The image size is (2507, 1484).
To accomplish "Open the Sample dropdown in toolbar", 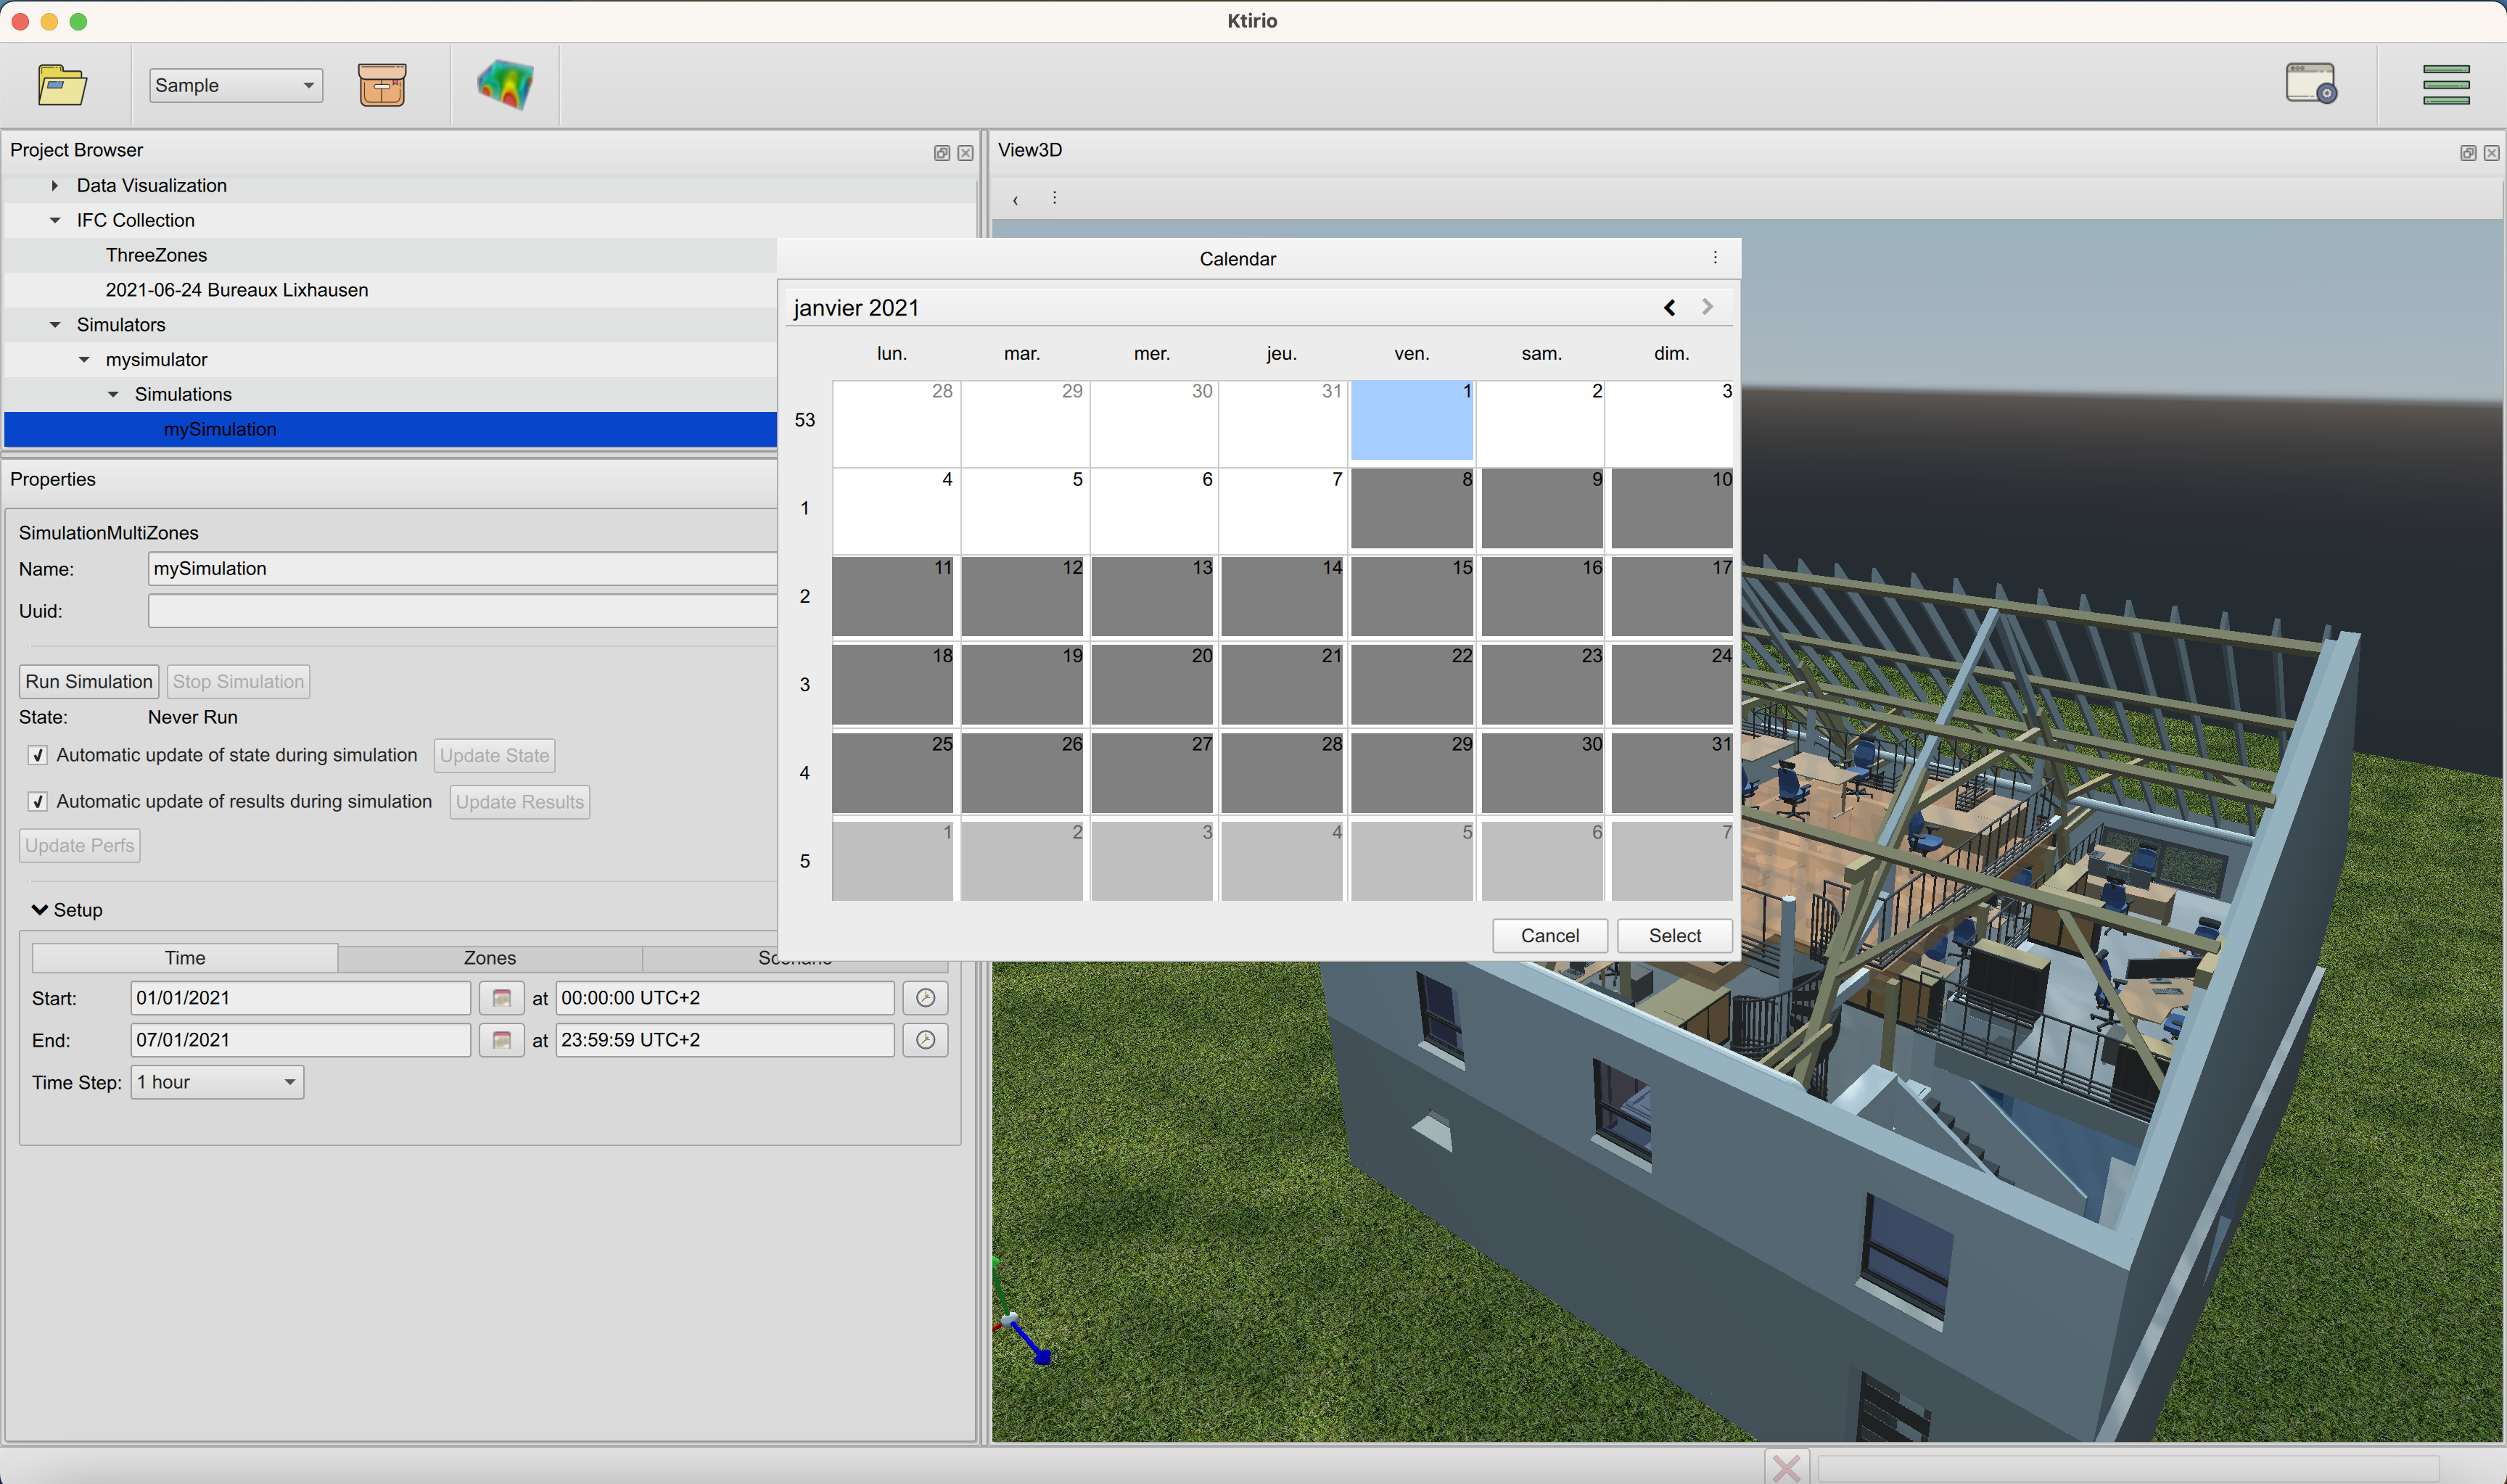I will click(x=236, y=85).
